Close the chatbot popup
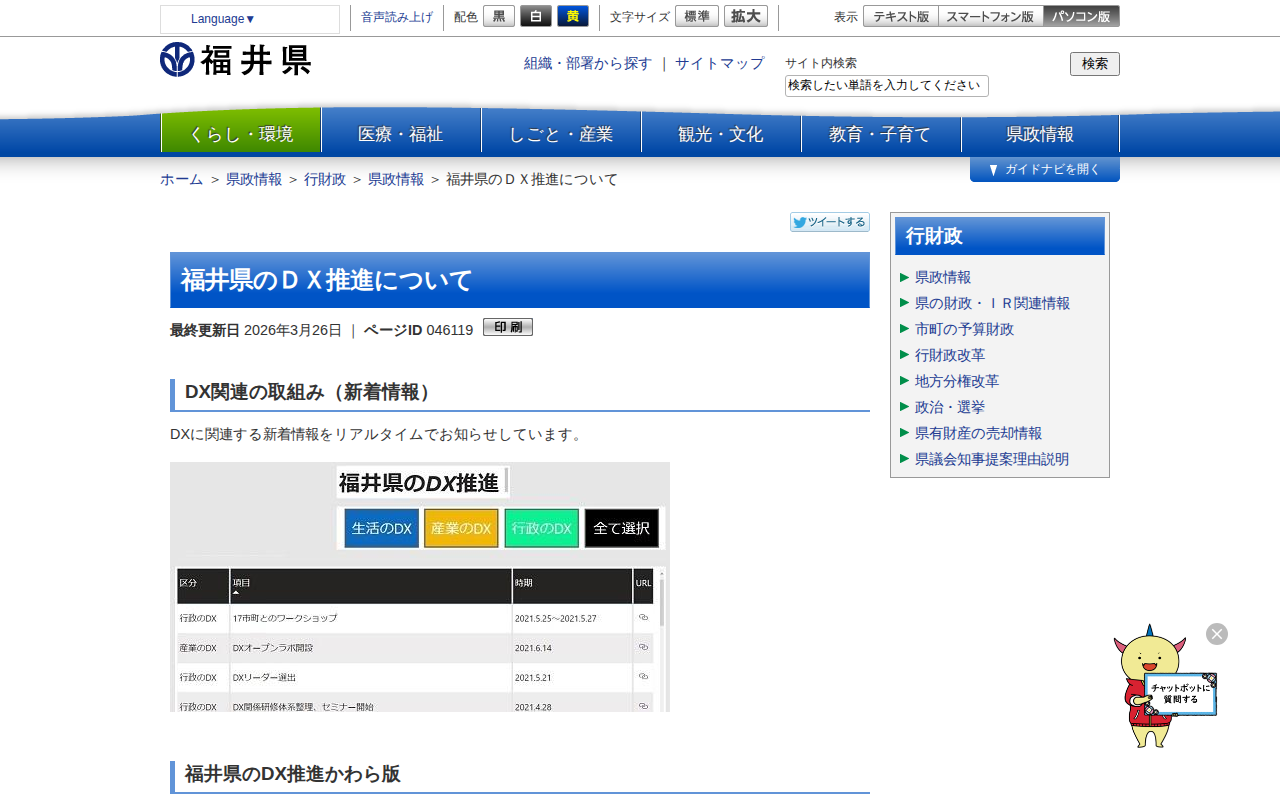 (x=1216, y=634)
